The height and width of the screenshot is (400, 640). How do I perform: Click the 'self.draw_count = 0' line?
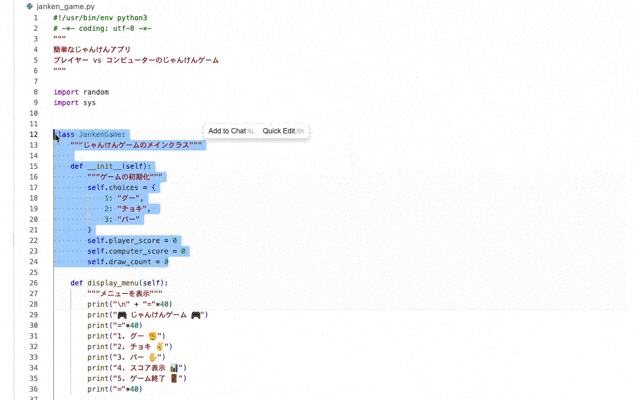point(128,262)
